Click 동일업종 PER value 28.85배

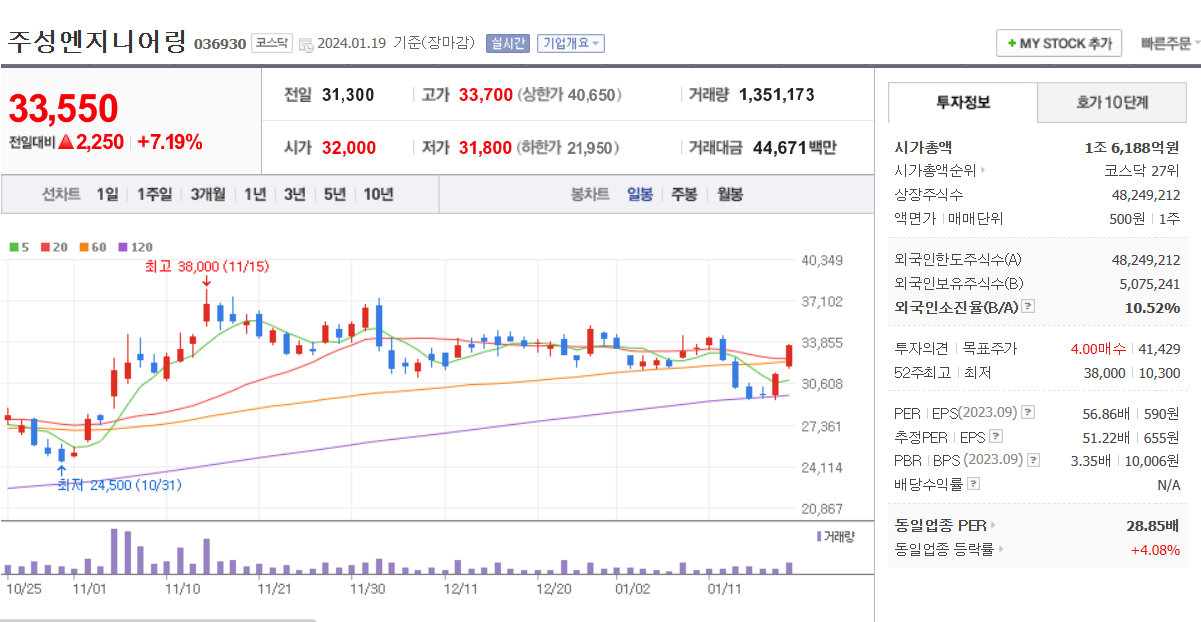(1152, 525)
